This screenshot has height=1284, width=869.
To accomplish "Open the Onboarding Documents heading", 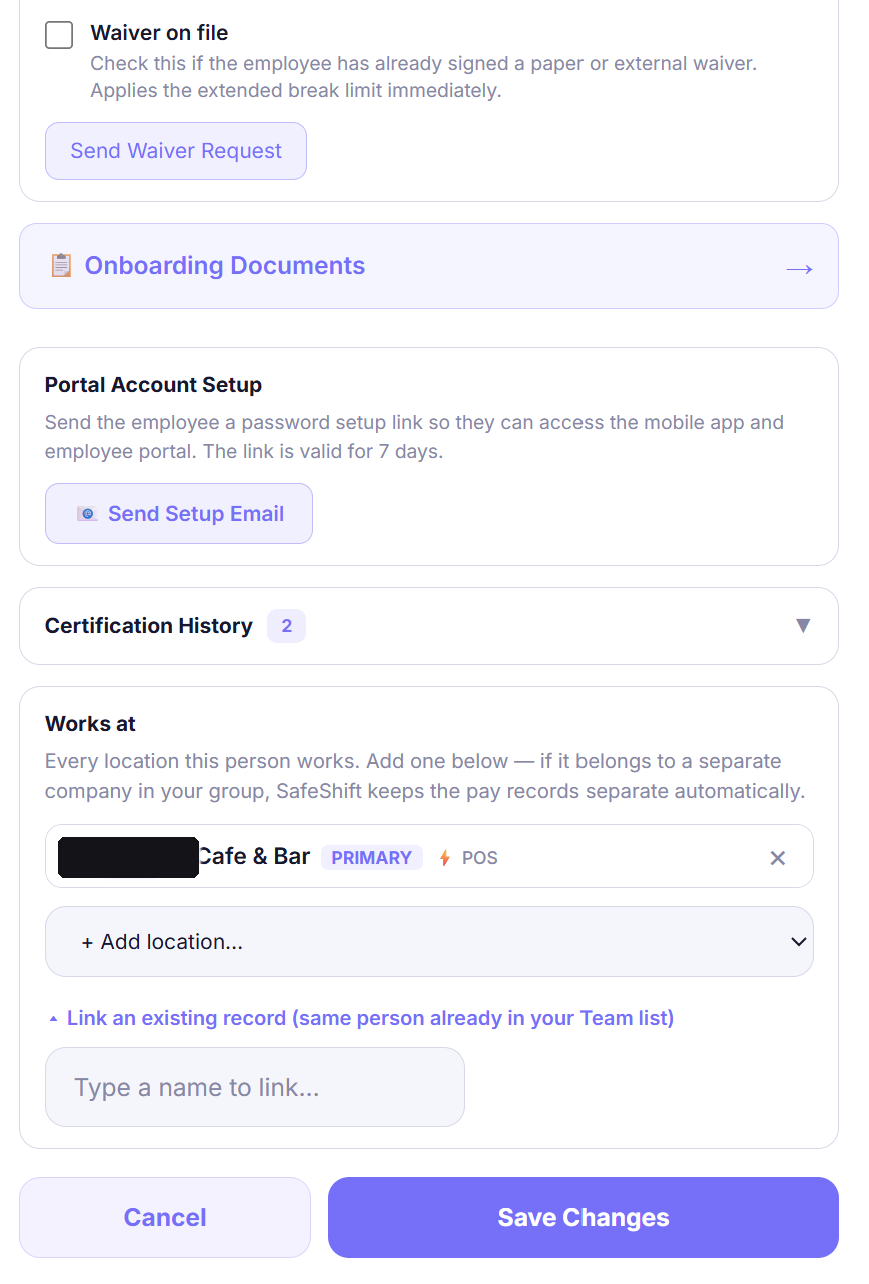I will click(225, 266).
